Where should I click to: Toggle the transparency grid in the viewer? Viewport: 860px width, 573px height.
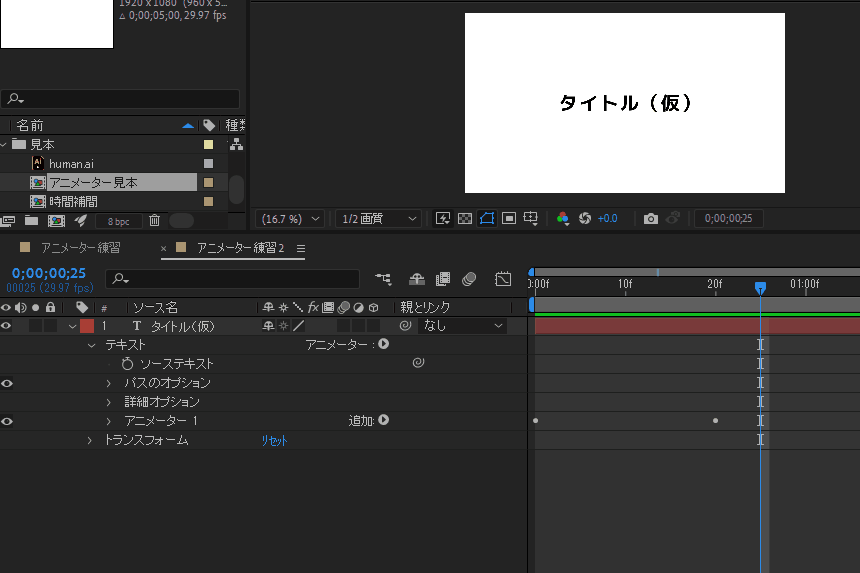click(465, 218)
